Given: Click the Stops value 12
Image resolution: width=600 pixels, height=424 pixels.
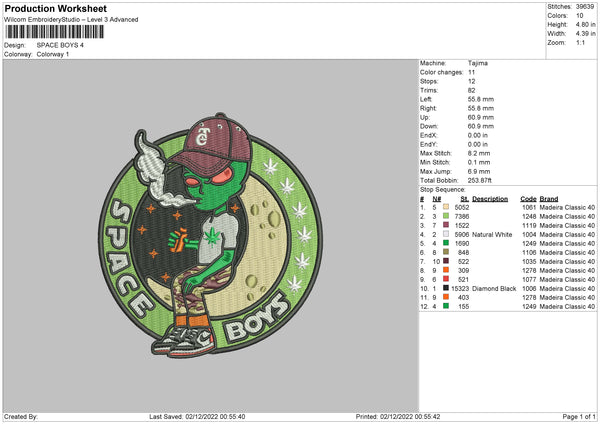Looking at the screenshot, I should (x=471, y=81).
